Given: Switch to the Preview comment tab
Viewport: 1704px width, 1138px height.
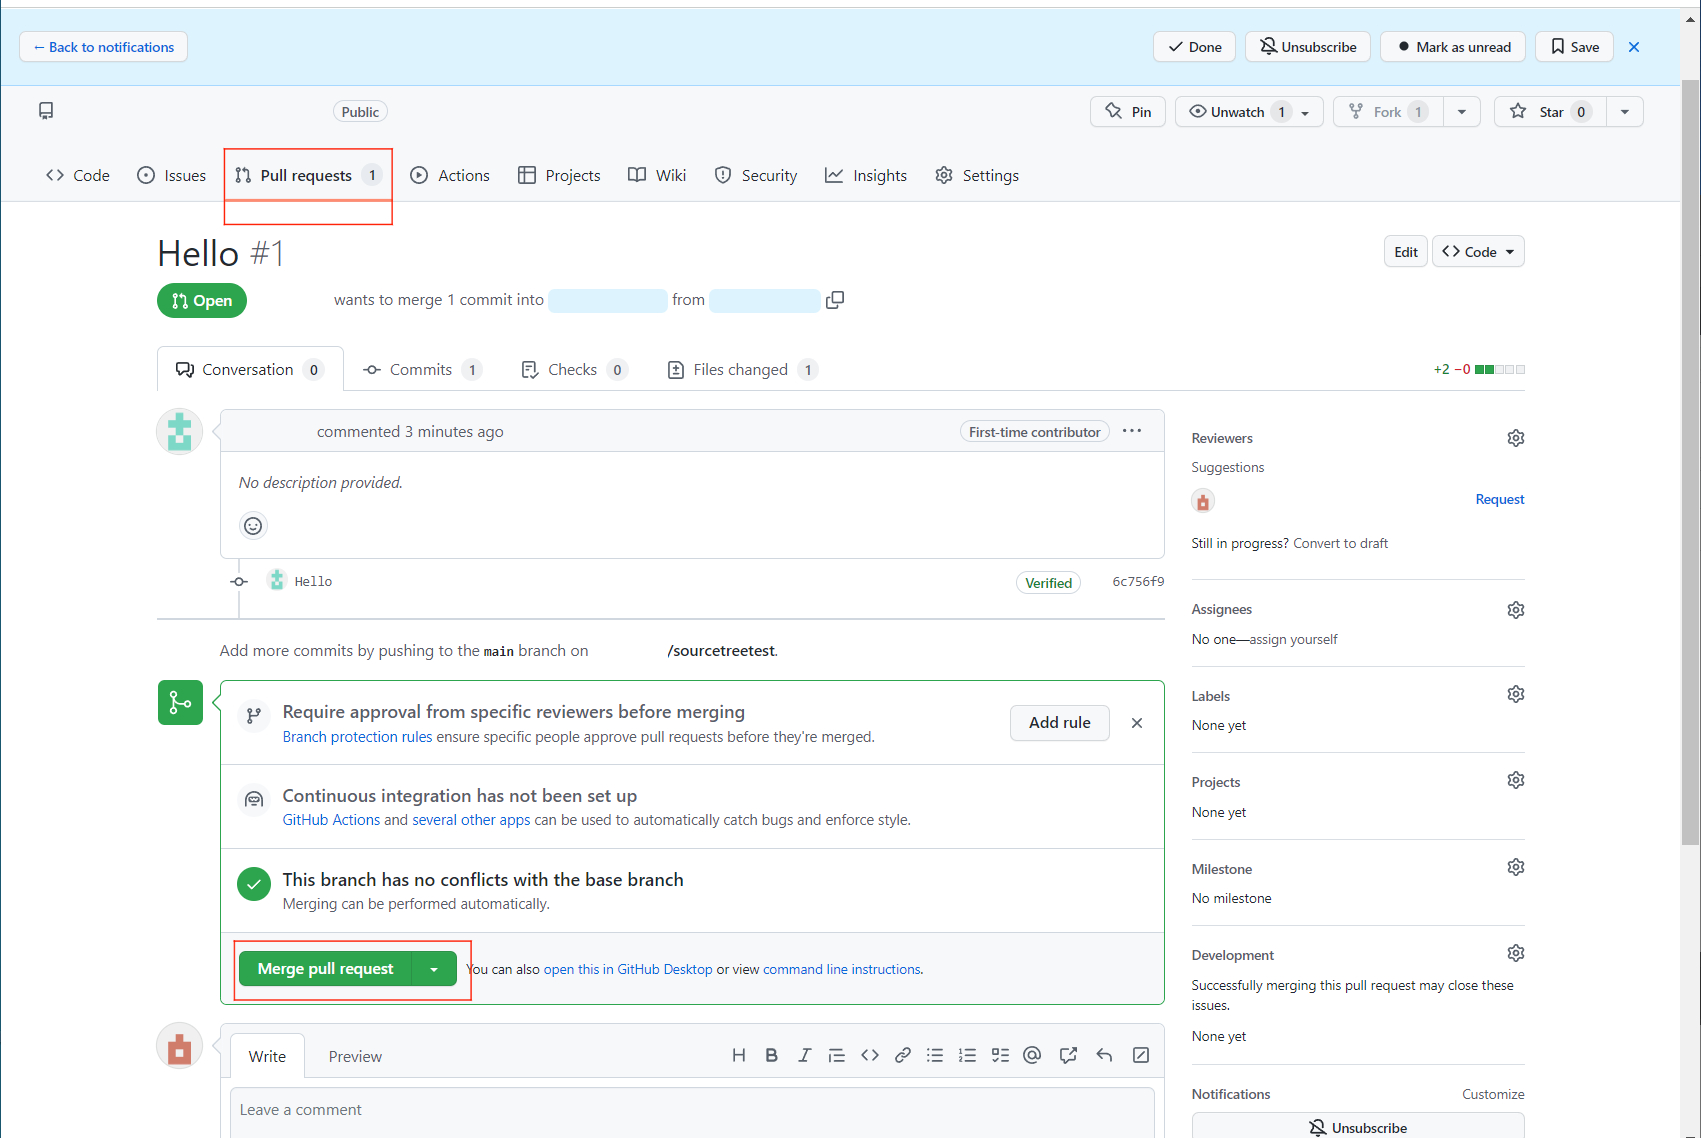Looking at the screenshot, I should coord(355,1057).
